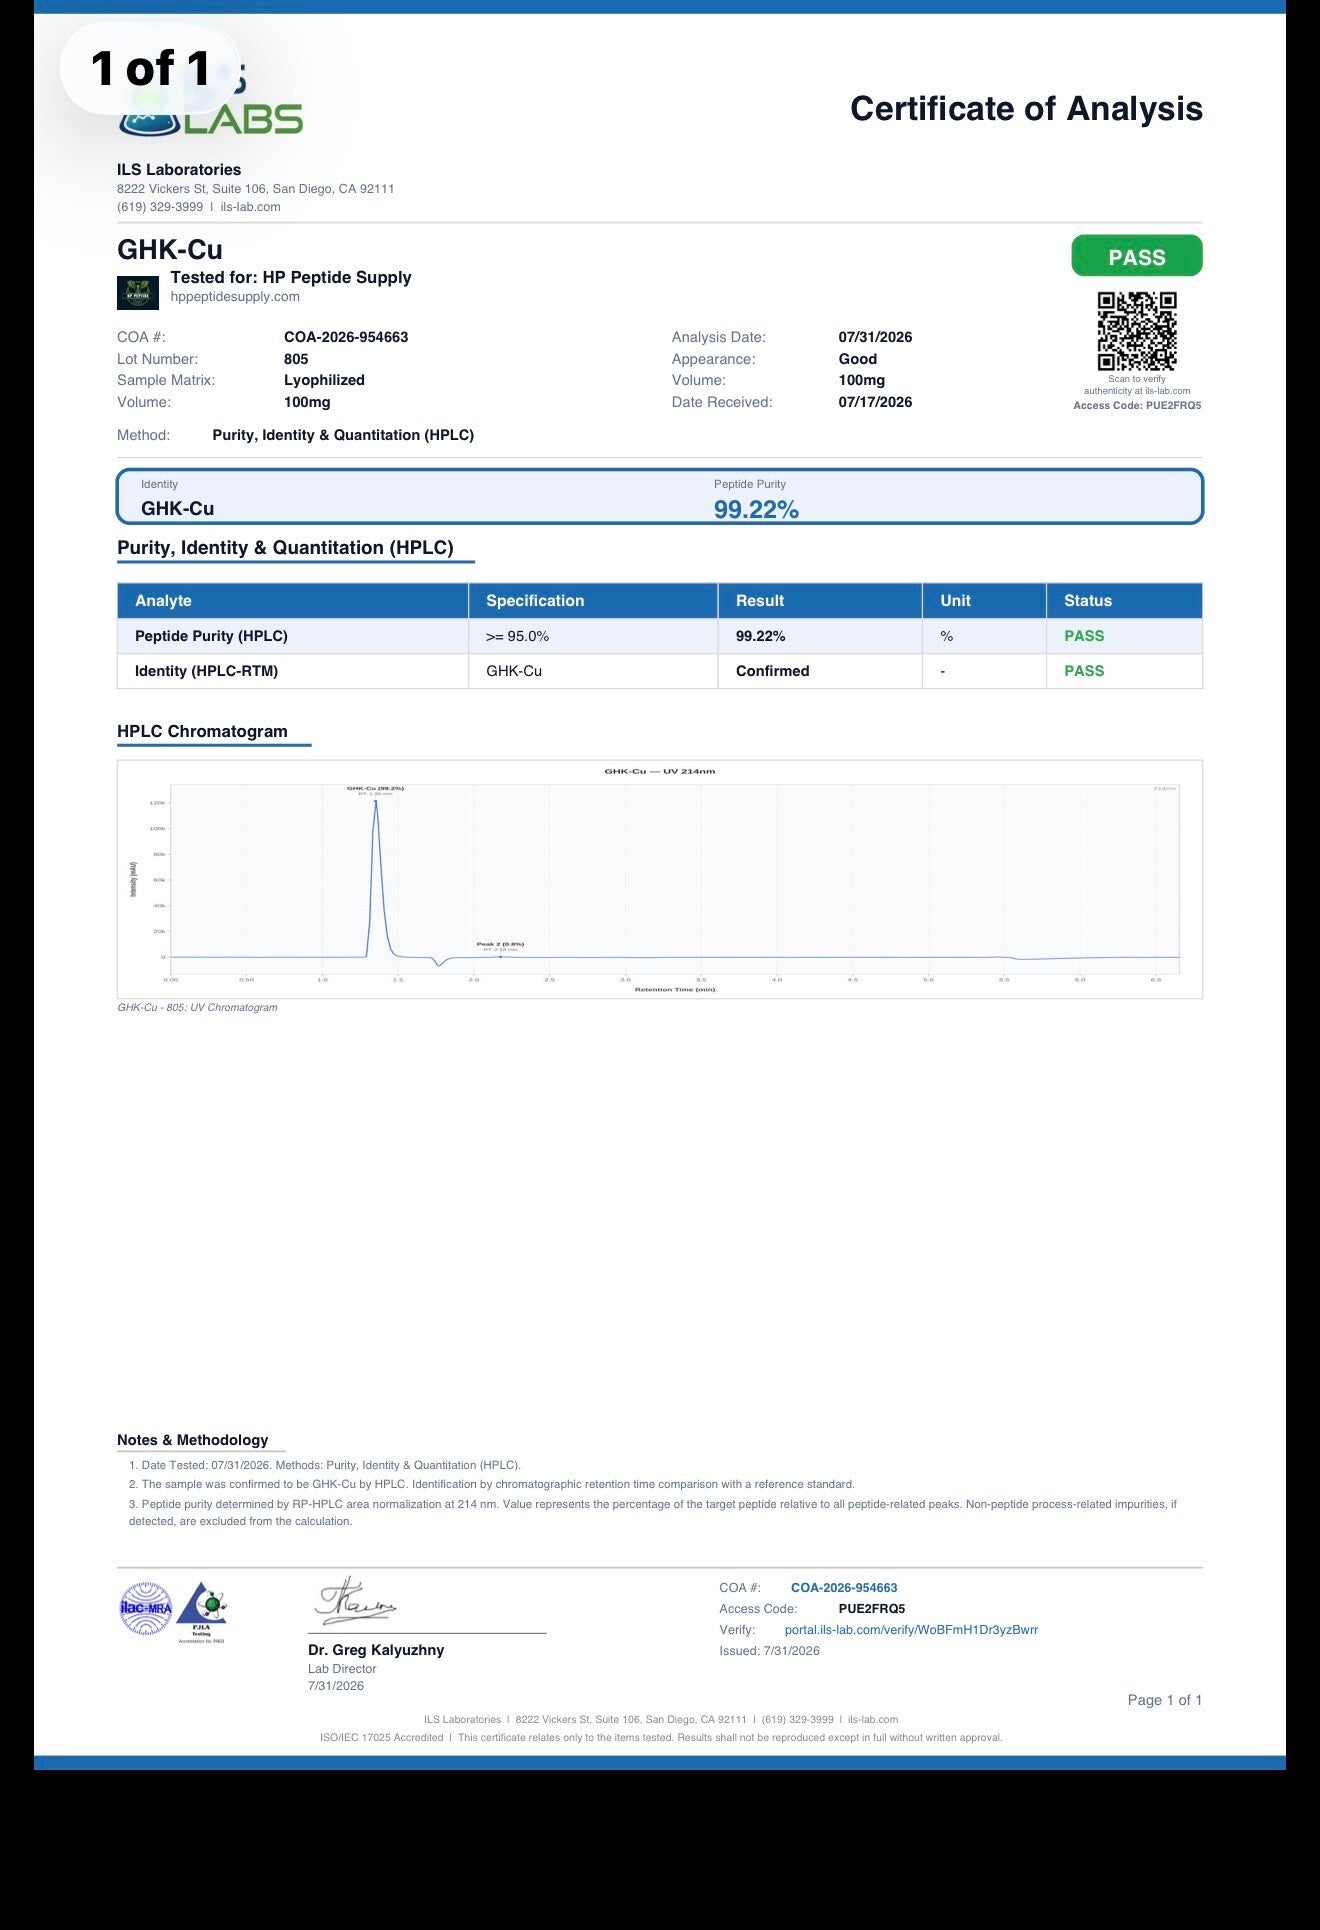Image resolution: width=1320 pixels, height=1930 pixels.
Task: Click the bold COA-2026-954663 value in the header
Action: [346, 337]
